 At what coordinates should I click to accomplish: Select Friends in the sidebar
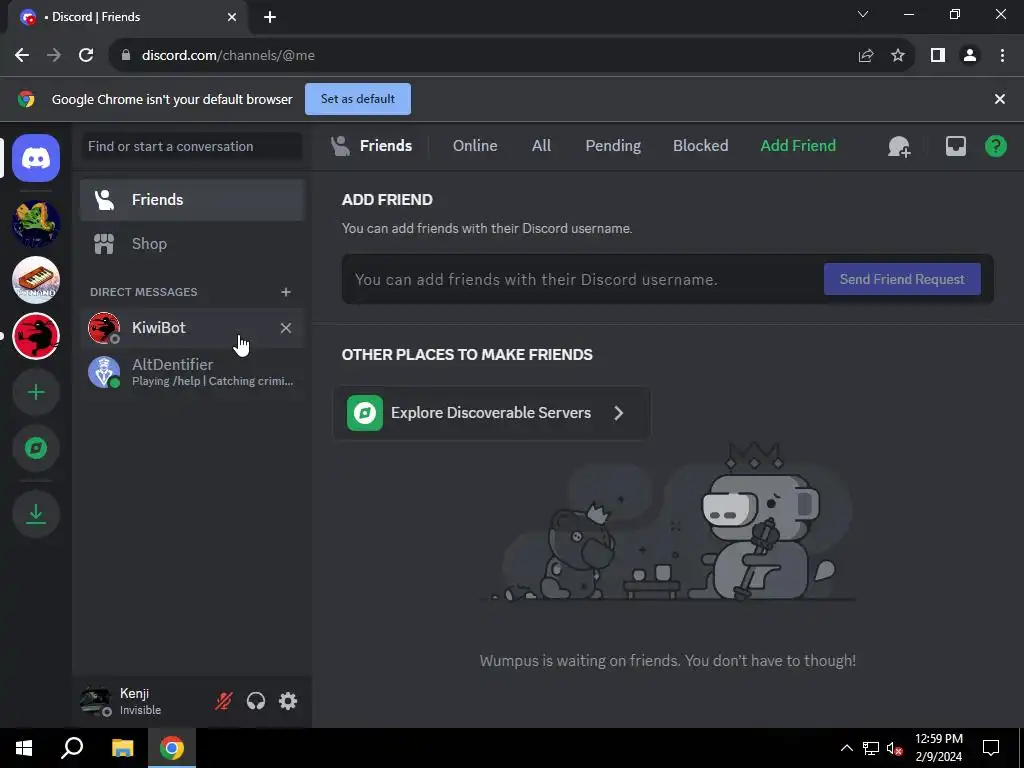(192, 200)
